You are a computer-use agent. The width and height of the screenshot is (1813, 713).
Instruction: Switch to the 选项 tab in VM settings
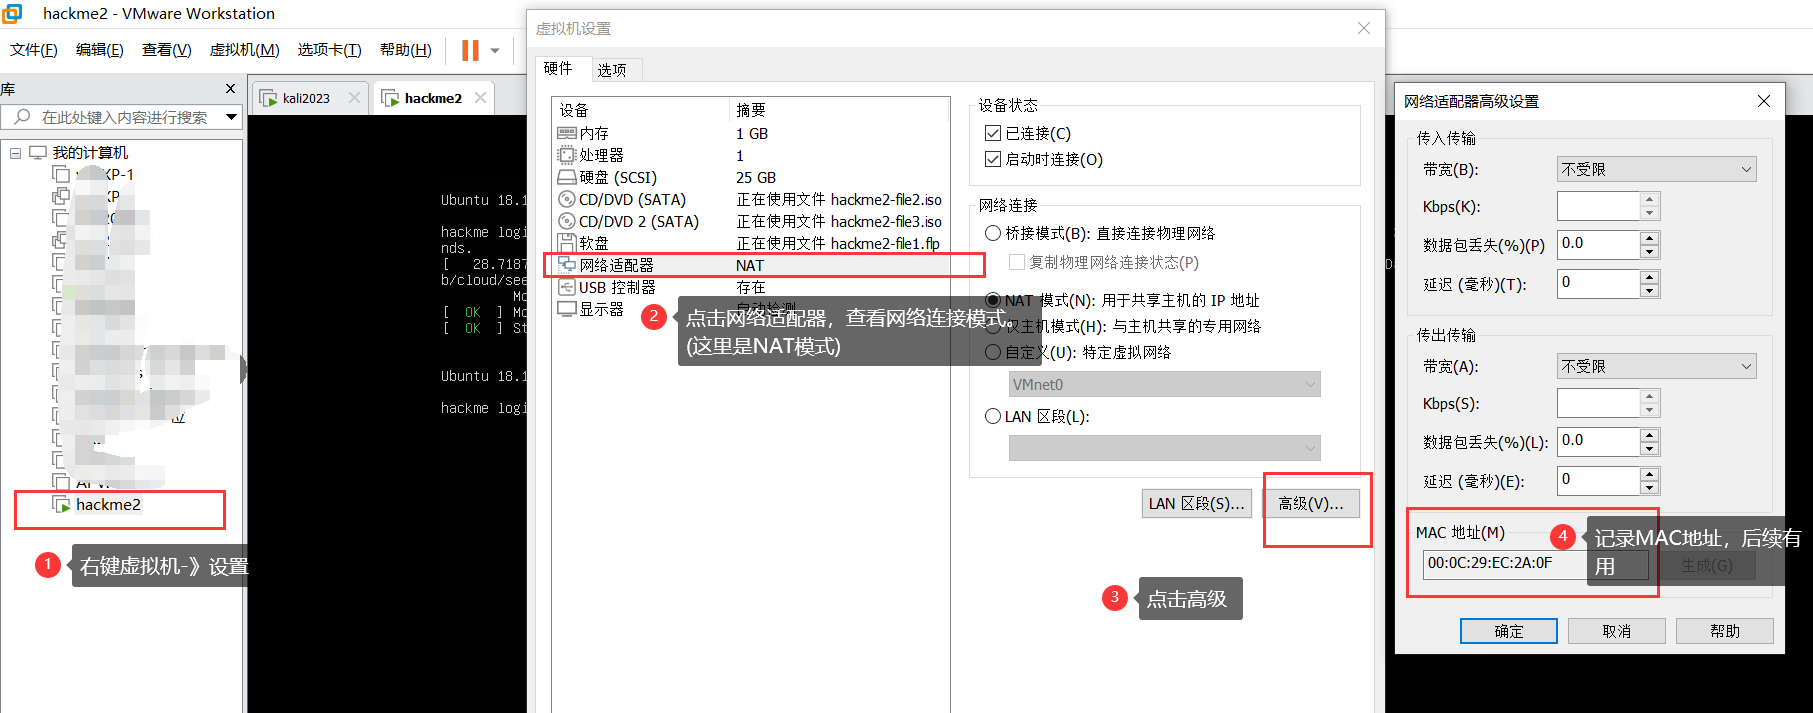pyautogui.click(x=612, y=70)
